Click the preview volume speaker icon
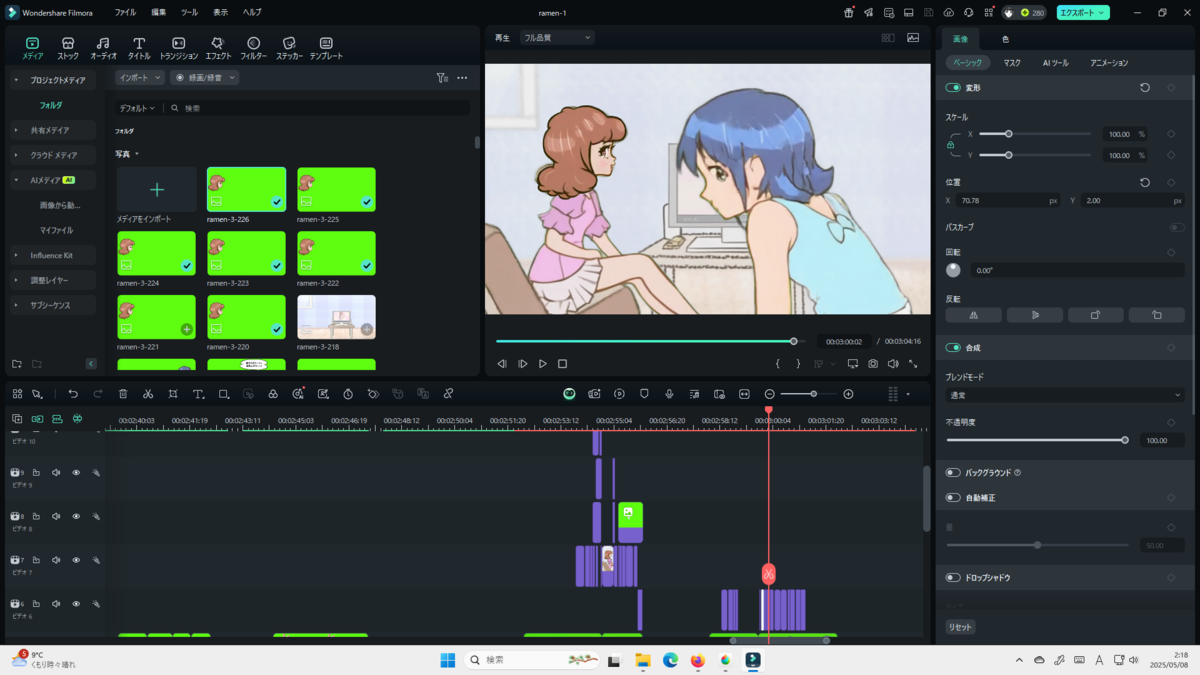The height and width of the screenshot is (675, 1200). (x=893, y=364)
